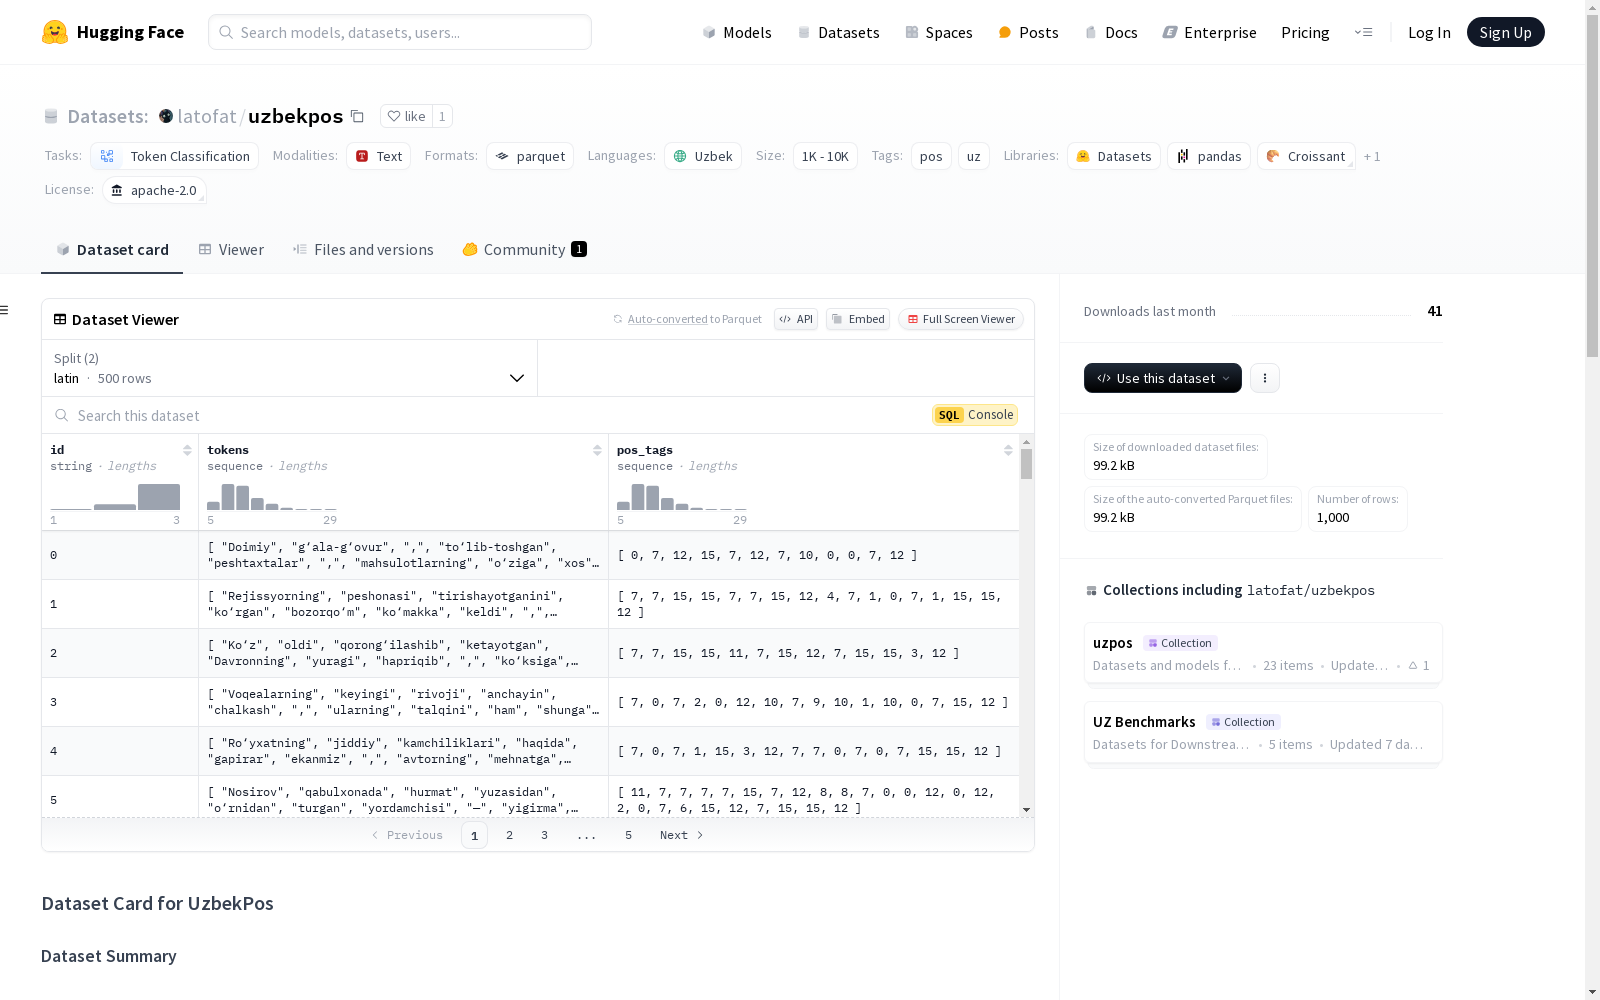The width and height of the screenshot is (1600, 1000).
Task: Click the table scroll down arrow
Action: coord(1026,809)
